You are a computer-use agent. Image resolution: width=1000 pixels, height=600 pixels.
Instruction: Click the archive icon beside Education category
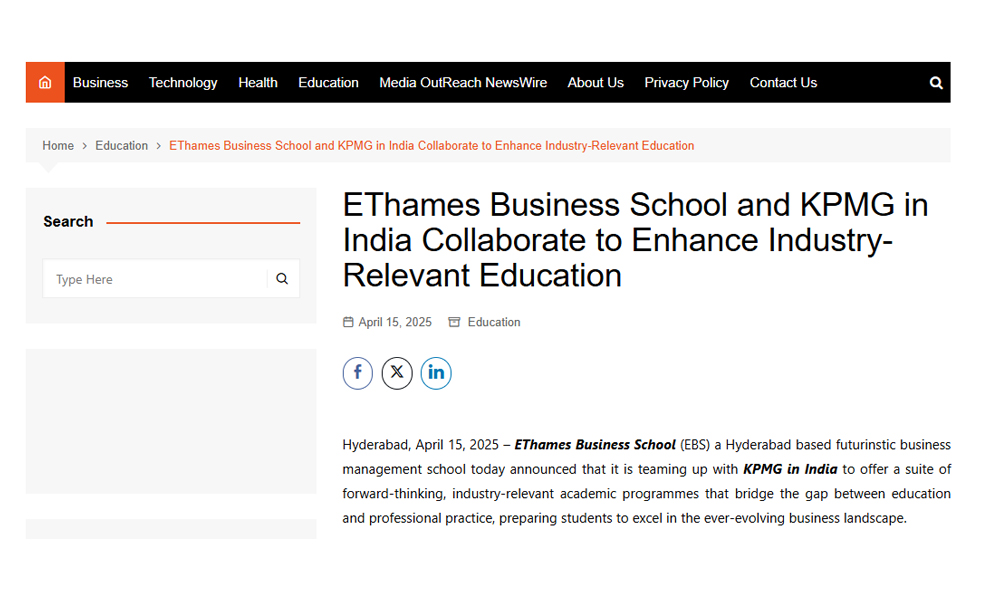[454, 322]
